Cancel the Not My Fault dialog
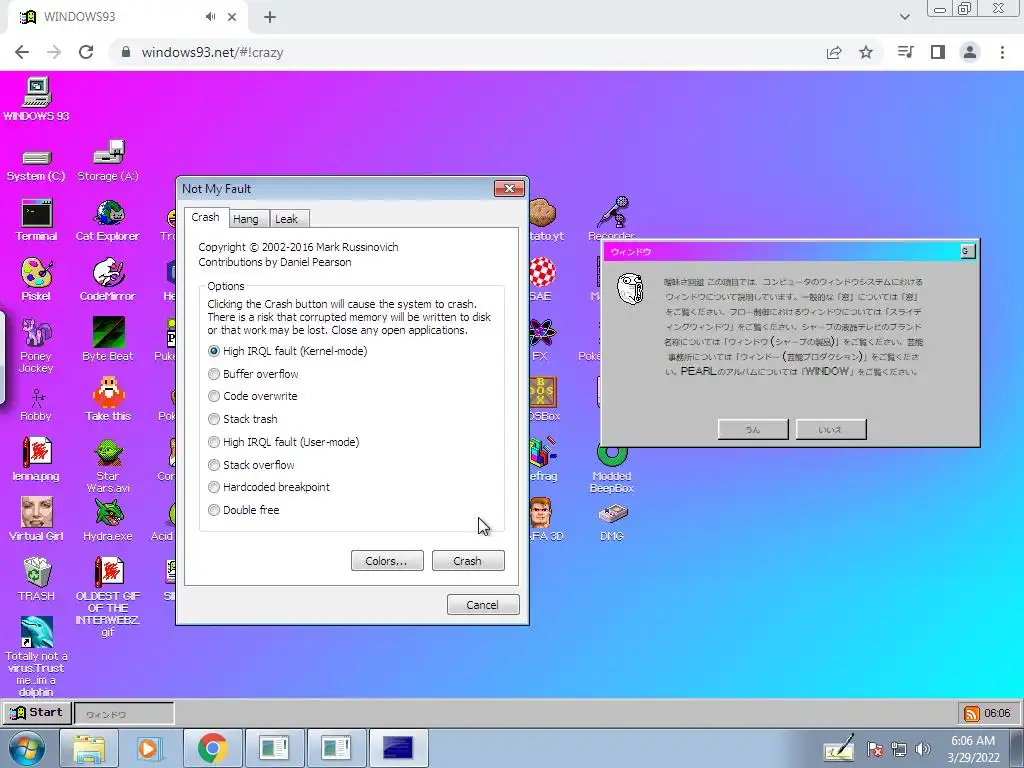The height and width of the screenshot is (768, 1024). pyautogui.click(x=483, y=605)
